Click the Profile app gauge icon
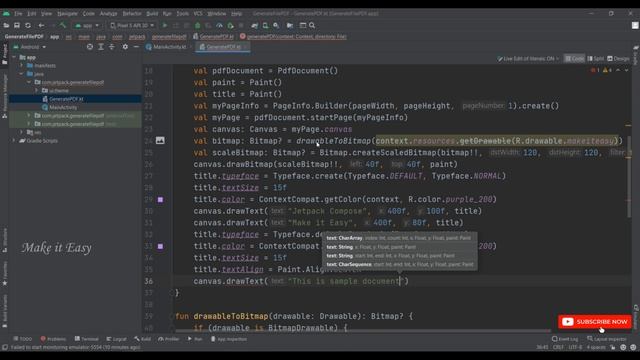640x360 pixels. 219,25
